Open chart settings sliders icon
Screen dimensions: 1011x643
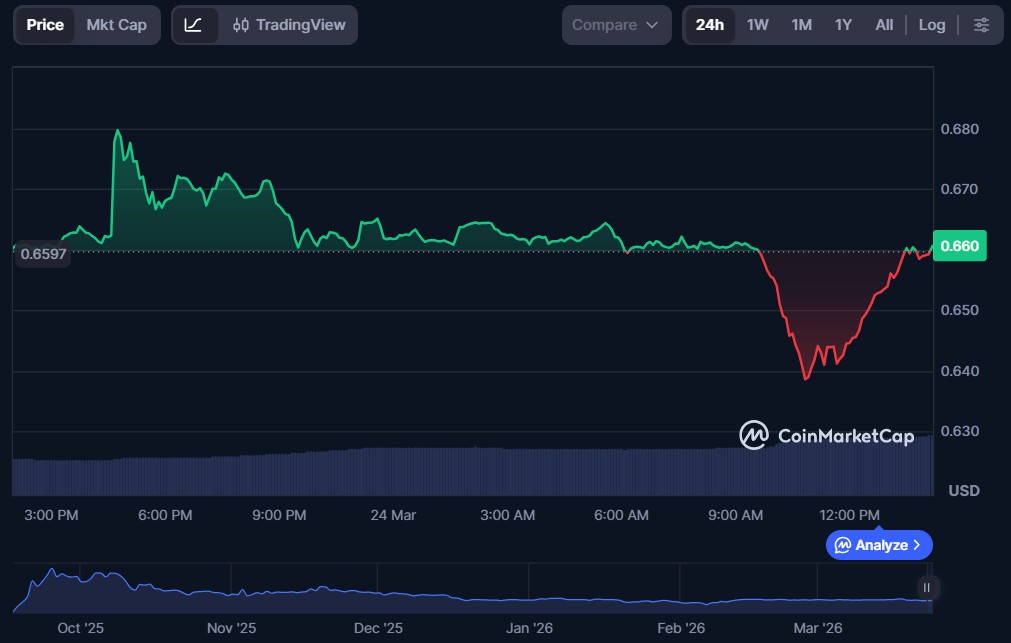(982, 25)
